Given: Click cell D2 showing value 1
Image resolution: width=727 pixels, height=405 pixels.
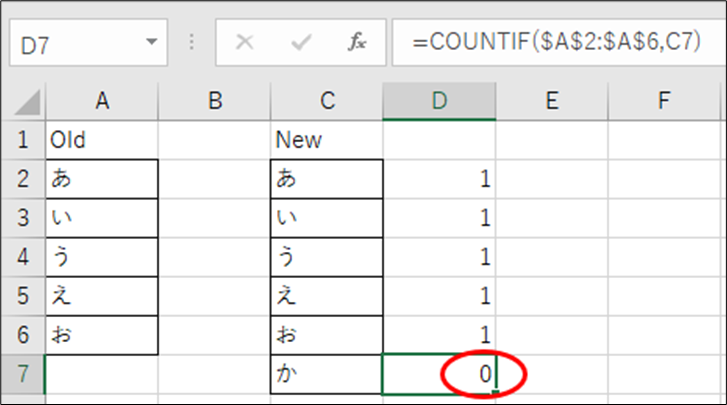Looking at the screenshot, I should tap(439, 179).
